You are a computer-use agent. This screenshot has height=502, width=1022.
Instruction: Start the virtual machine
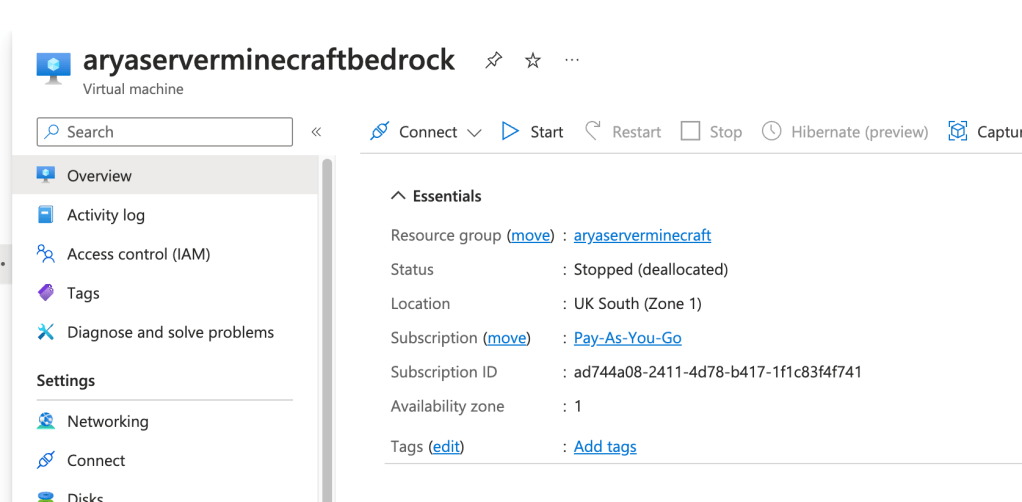point(533,132)
